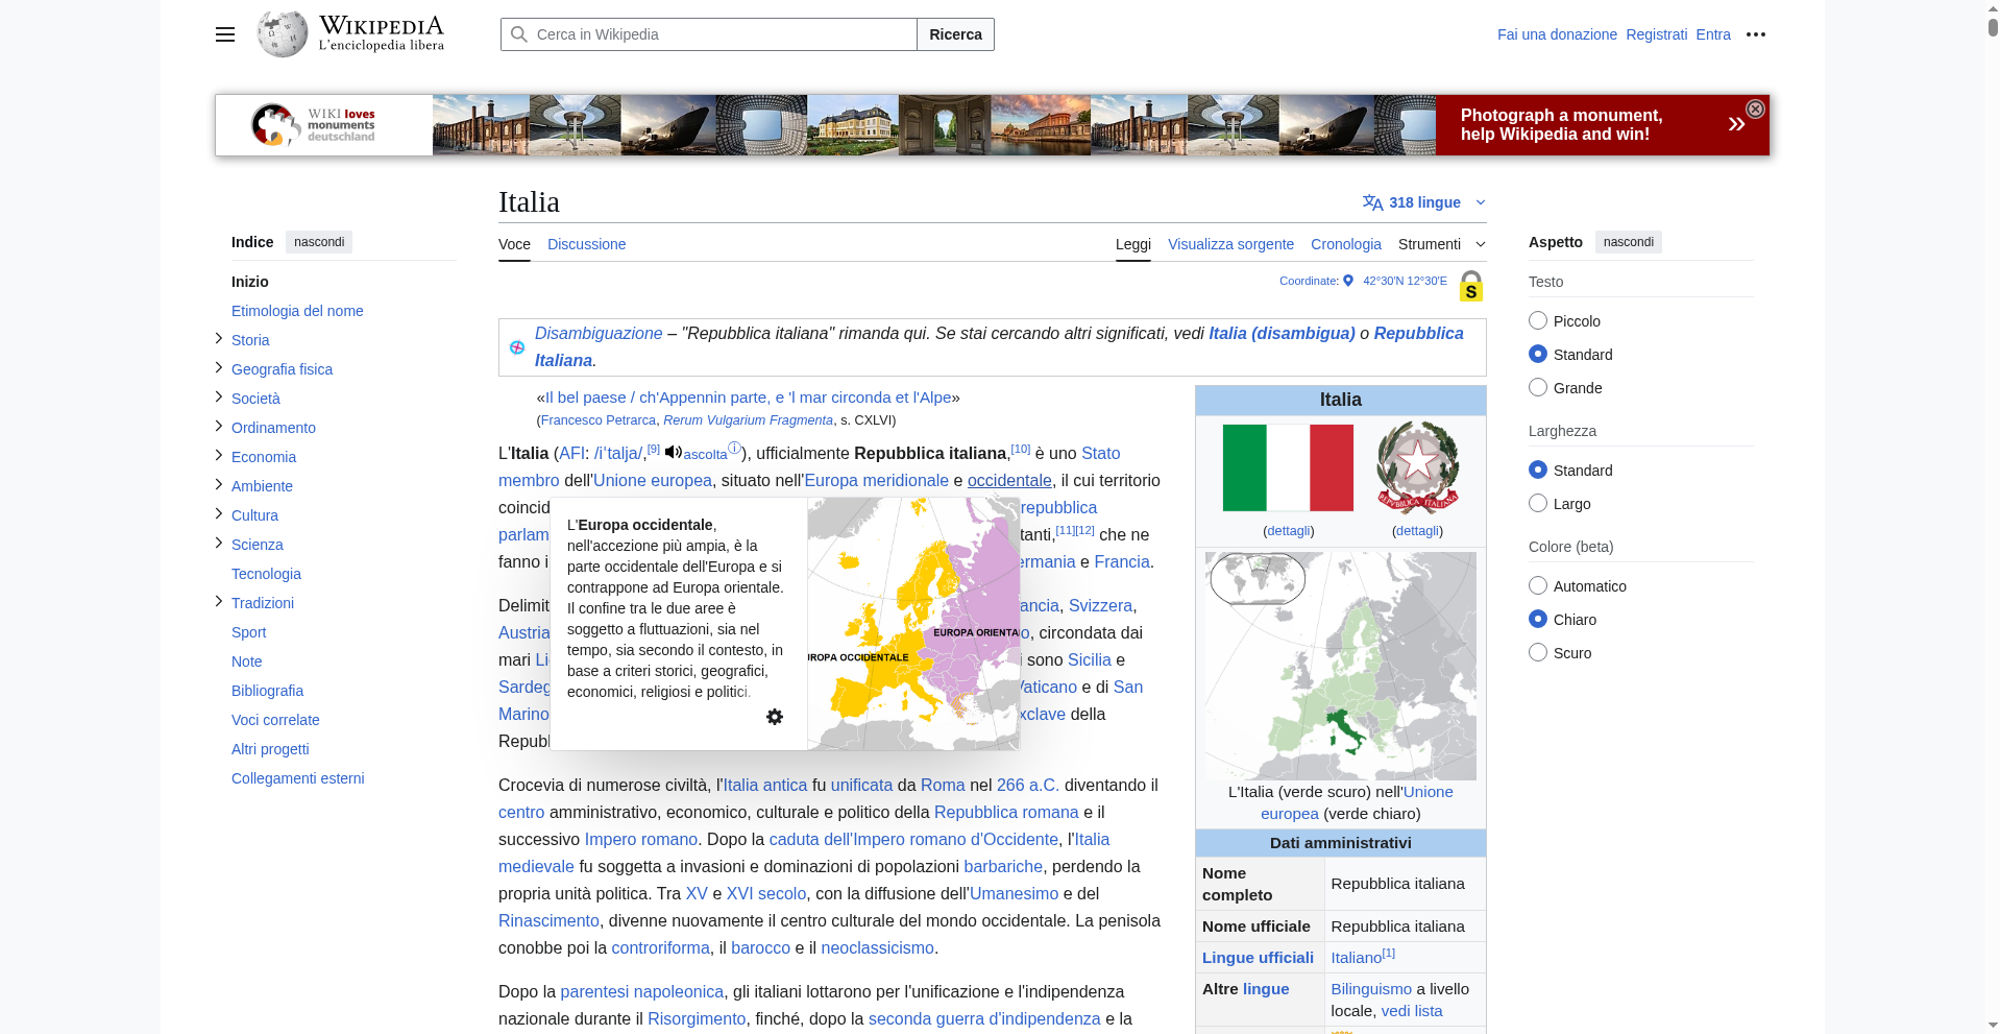
Task: Open the Strumenti dropdown menu
Action: pos(1441,244)
